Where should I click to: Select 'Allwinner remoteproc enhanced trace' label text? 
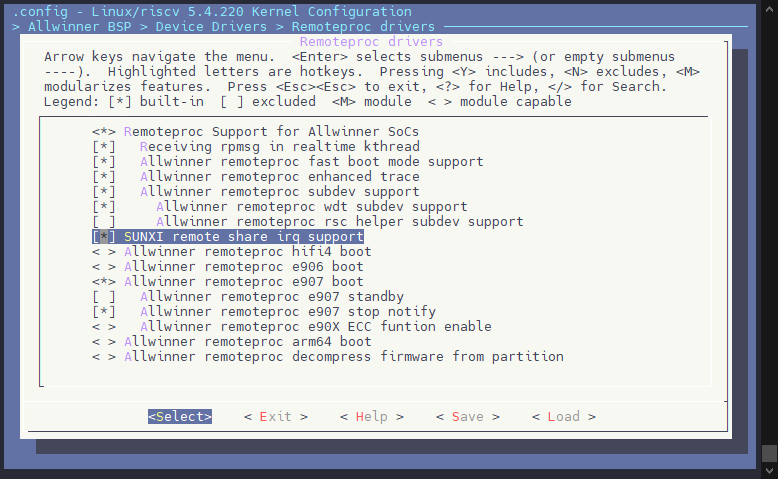coord(280,177)
